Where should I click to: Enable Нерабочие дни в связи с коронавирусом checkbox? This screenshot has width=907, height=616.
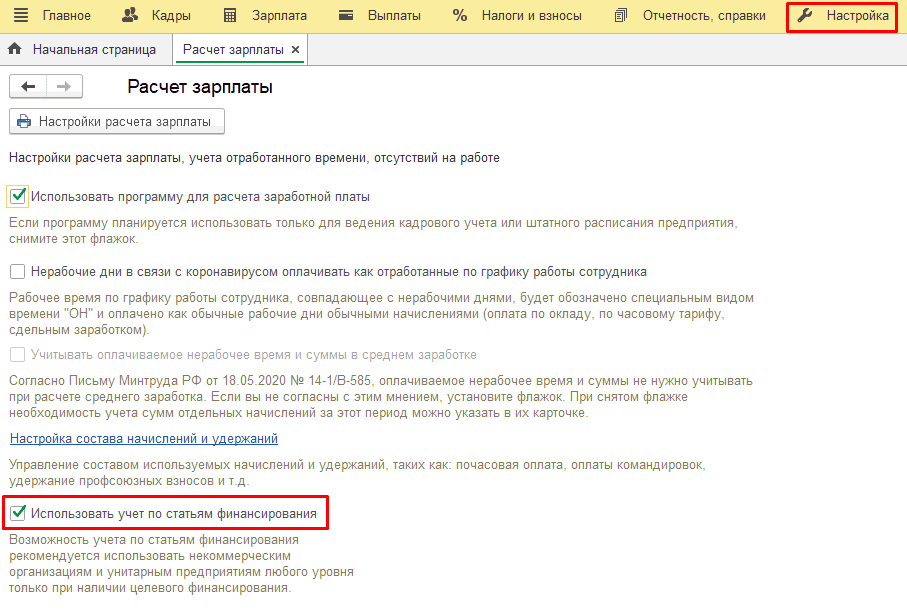point(18,271)
